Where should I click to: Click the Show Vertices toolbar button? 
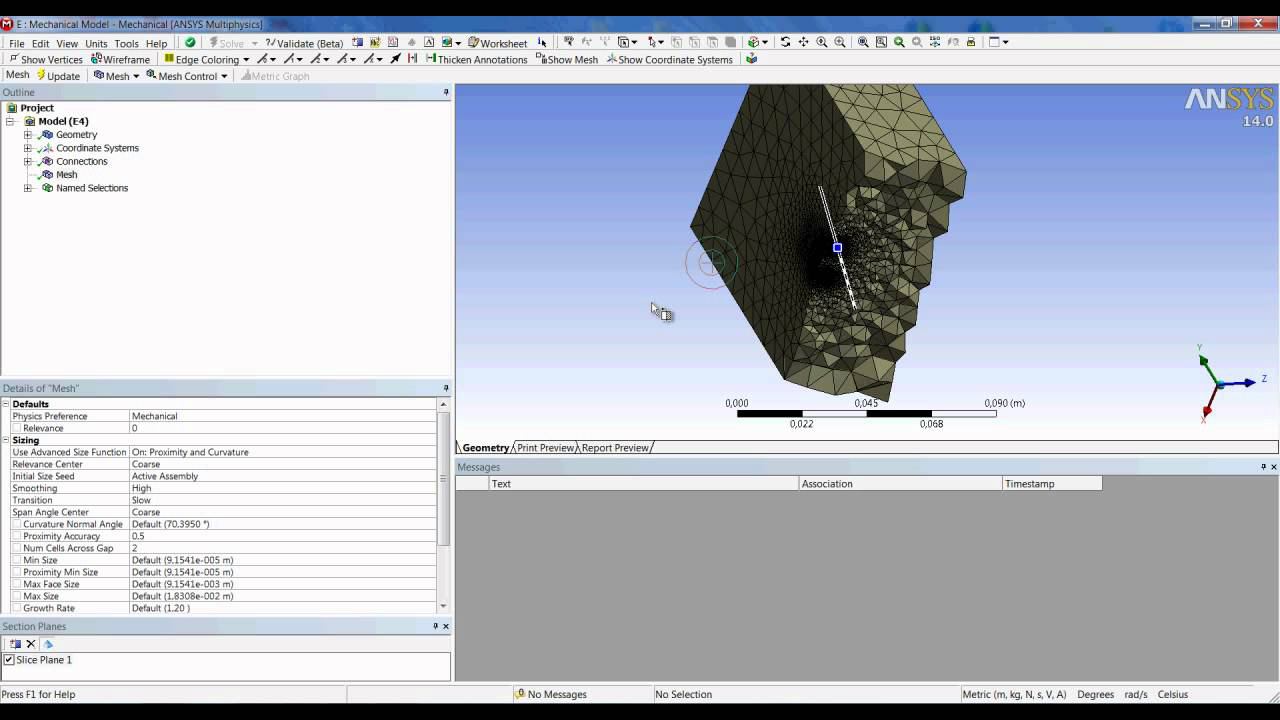[x=46, y=60]
